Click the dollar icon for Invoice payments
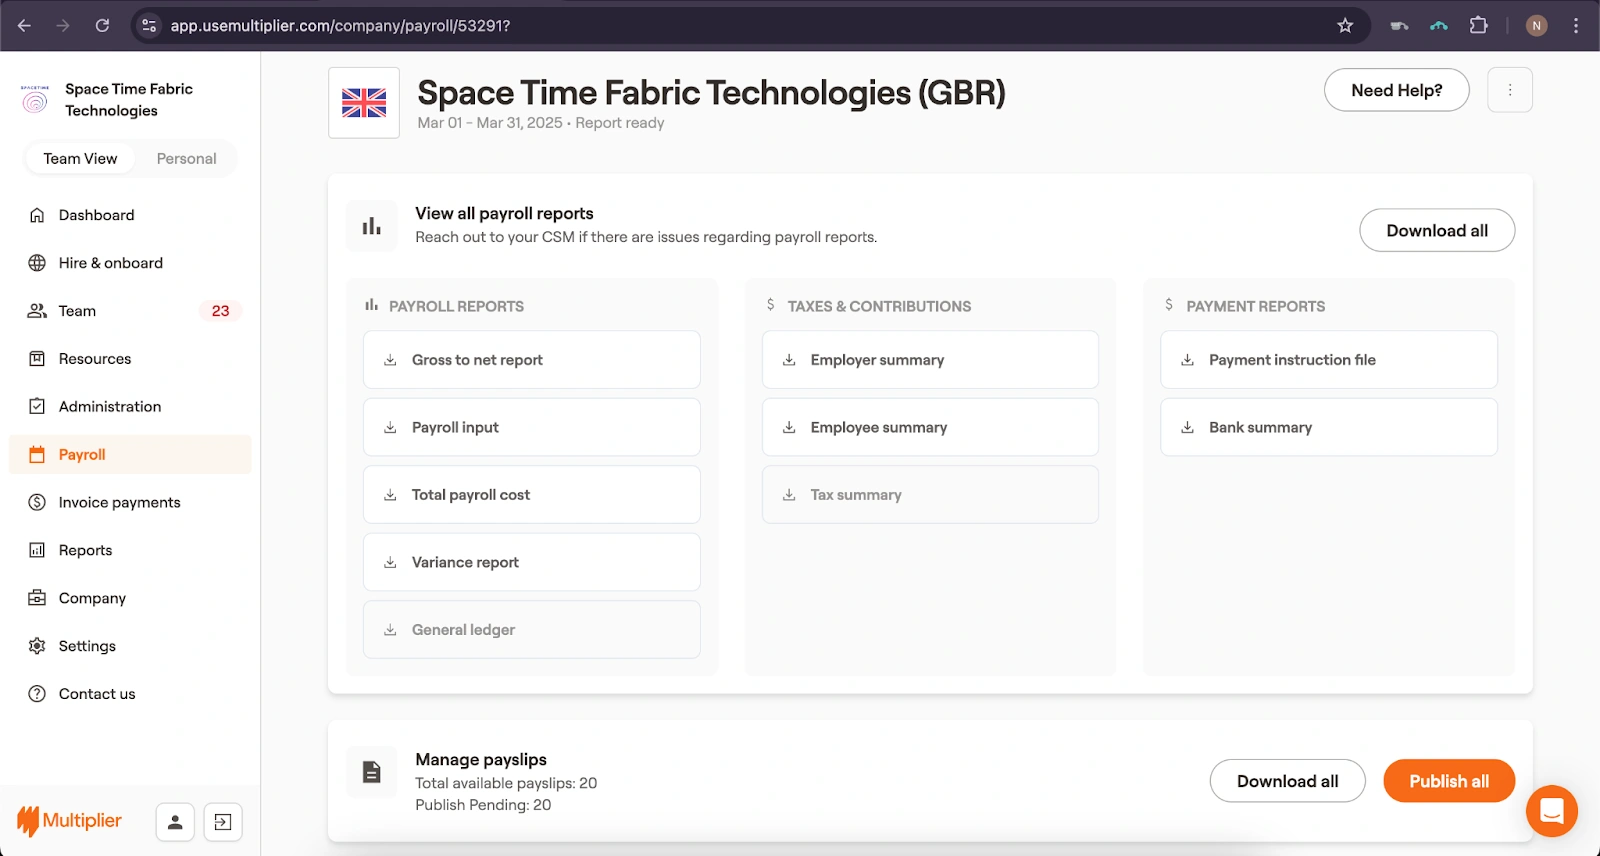The height and width of the screenshot is (856, 1600). 37,503
